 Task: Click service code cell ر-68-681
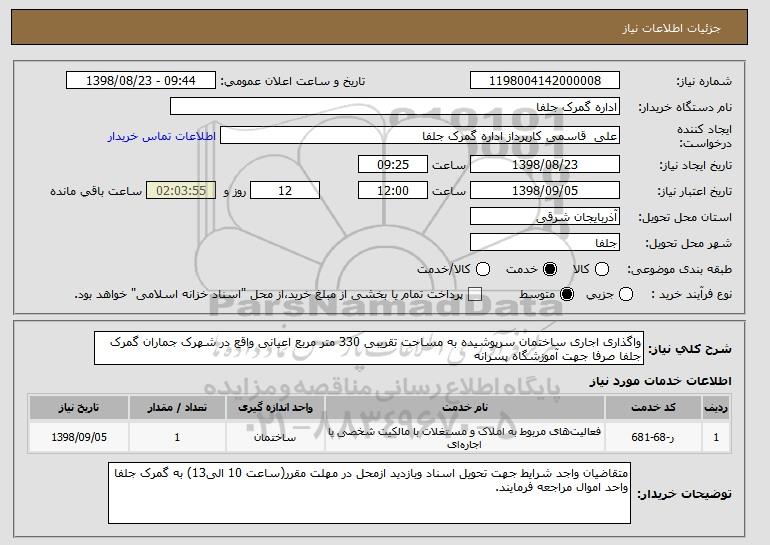(653, 437)
